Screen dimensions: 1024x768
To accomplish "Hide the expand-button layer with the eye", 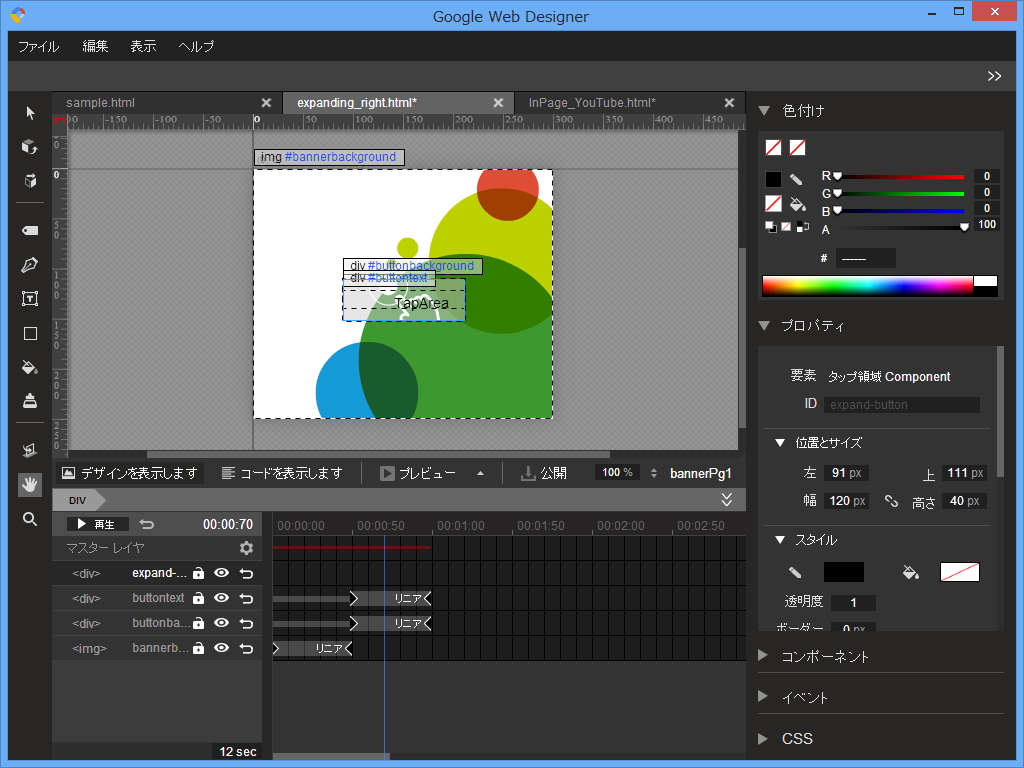I will click(221, 573).
